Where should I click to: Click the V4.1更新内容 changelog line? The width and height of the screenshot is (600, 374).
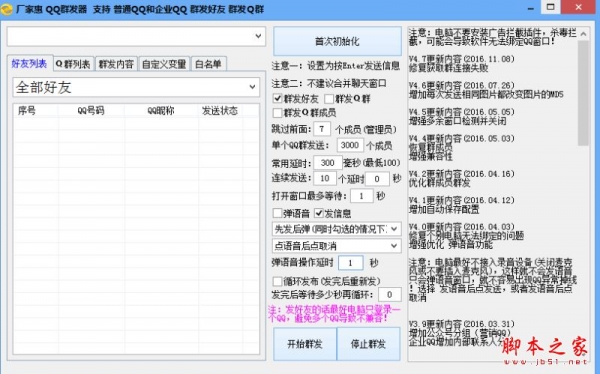pyautogui.click(x=461, y=201)
